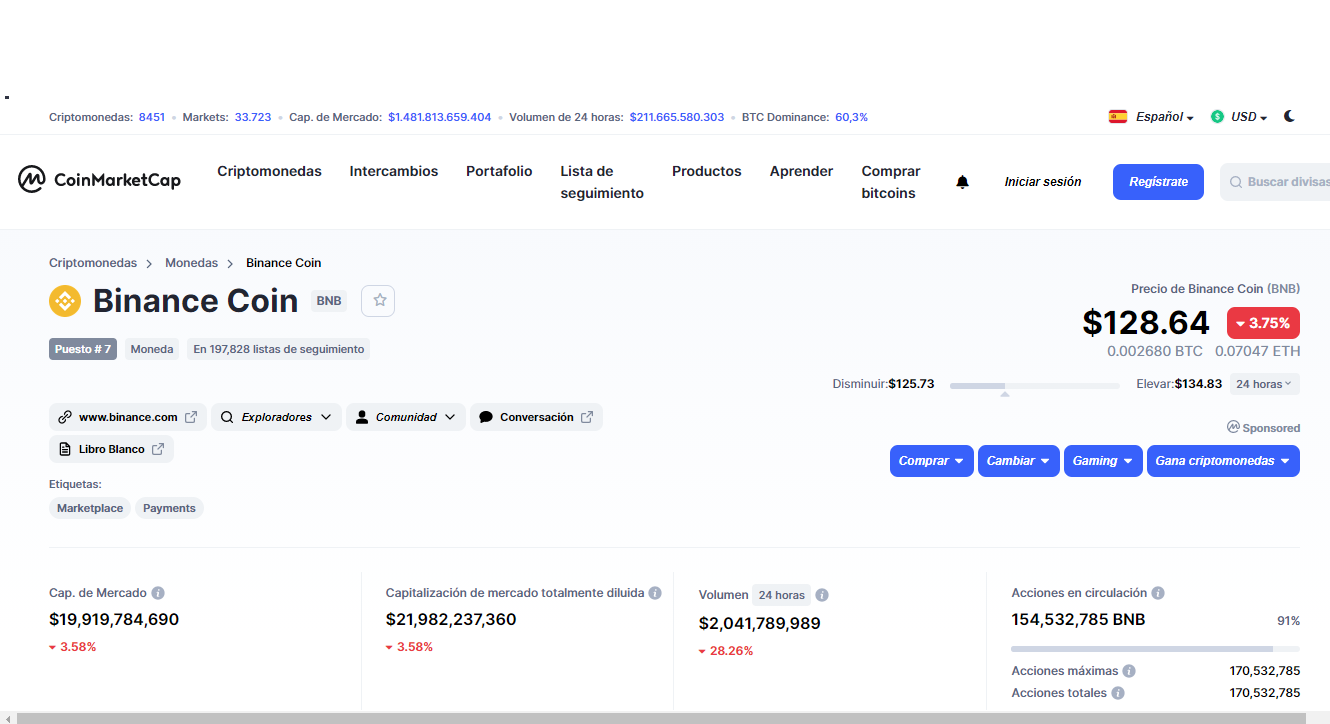
Task: Click 24h volume value $211.665.580.303
Action: click(x=677, y=117)
